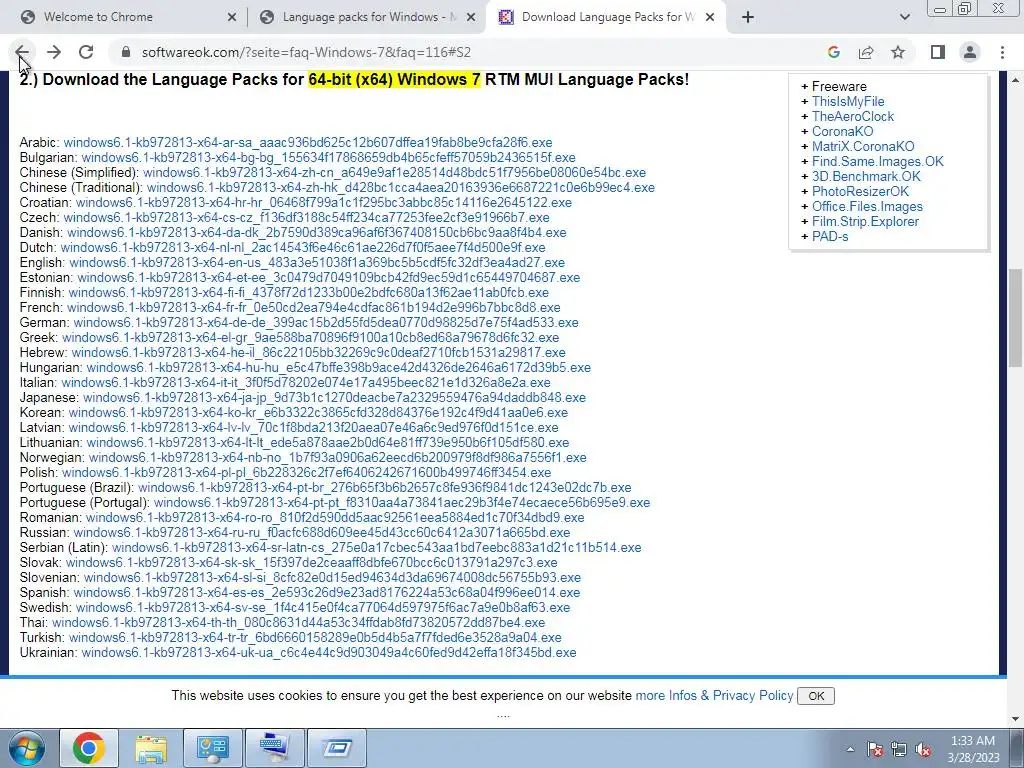1024x768 pixels.
Task: Select the Download Language Packs tab
Action: coord(605,17)
